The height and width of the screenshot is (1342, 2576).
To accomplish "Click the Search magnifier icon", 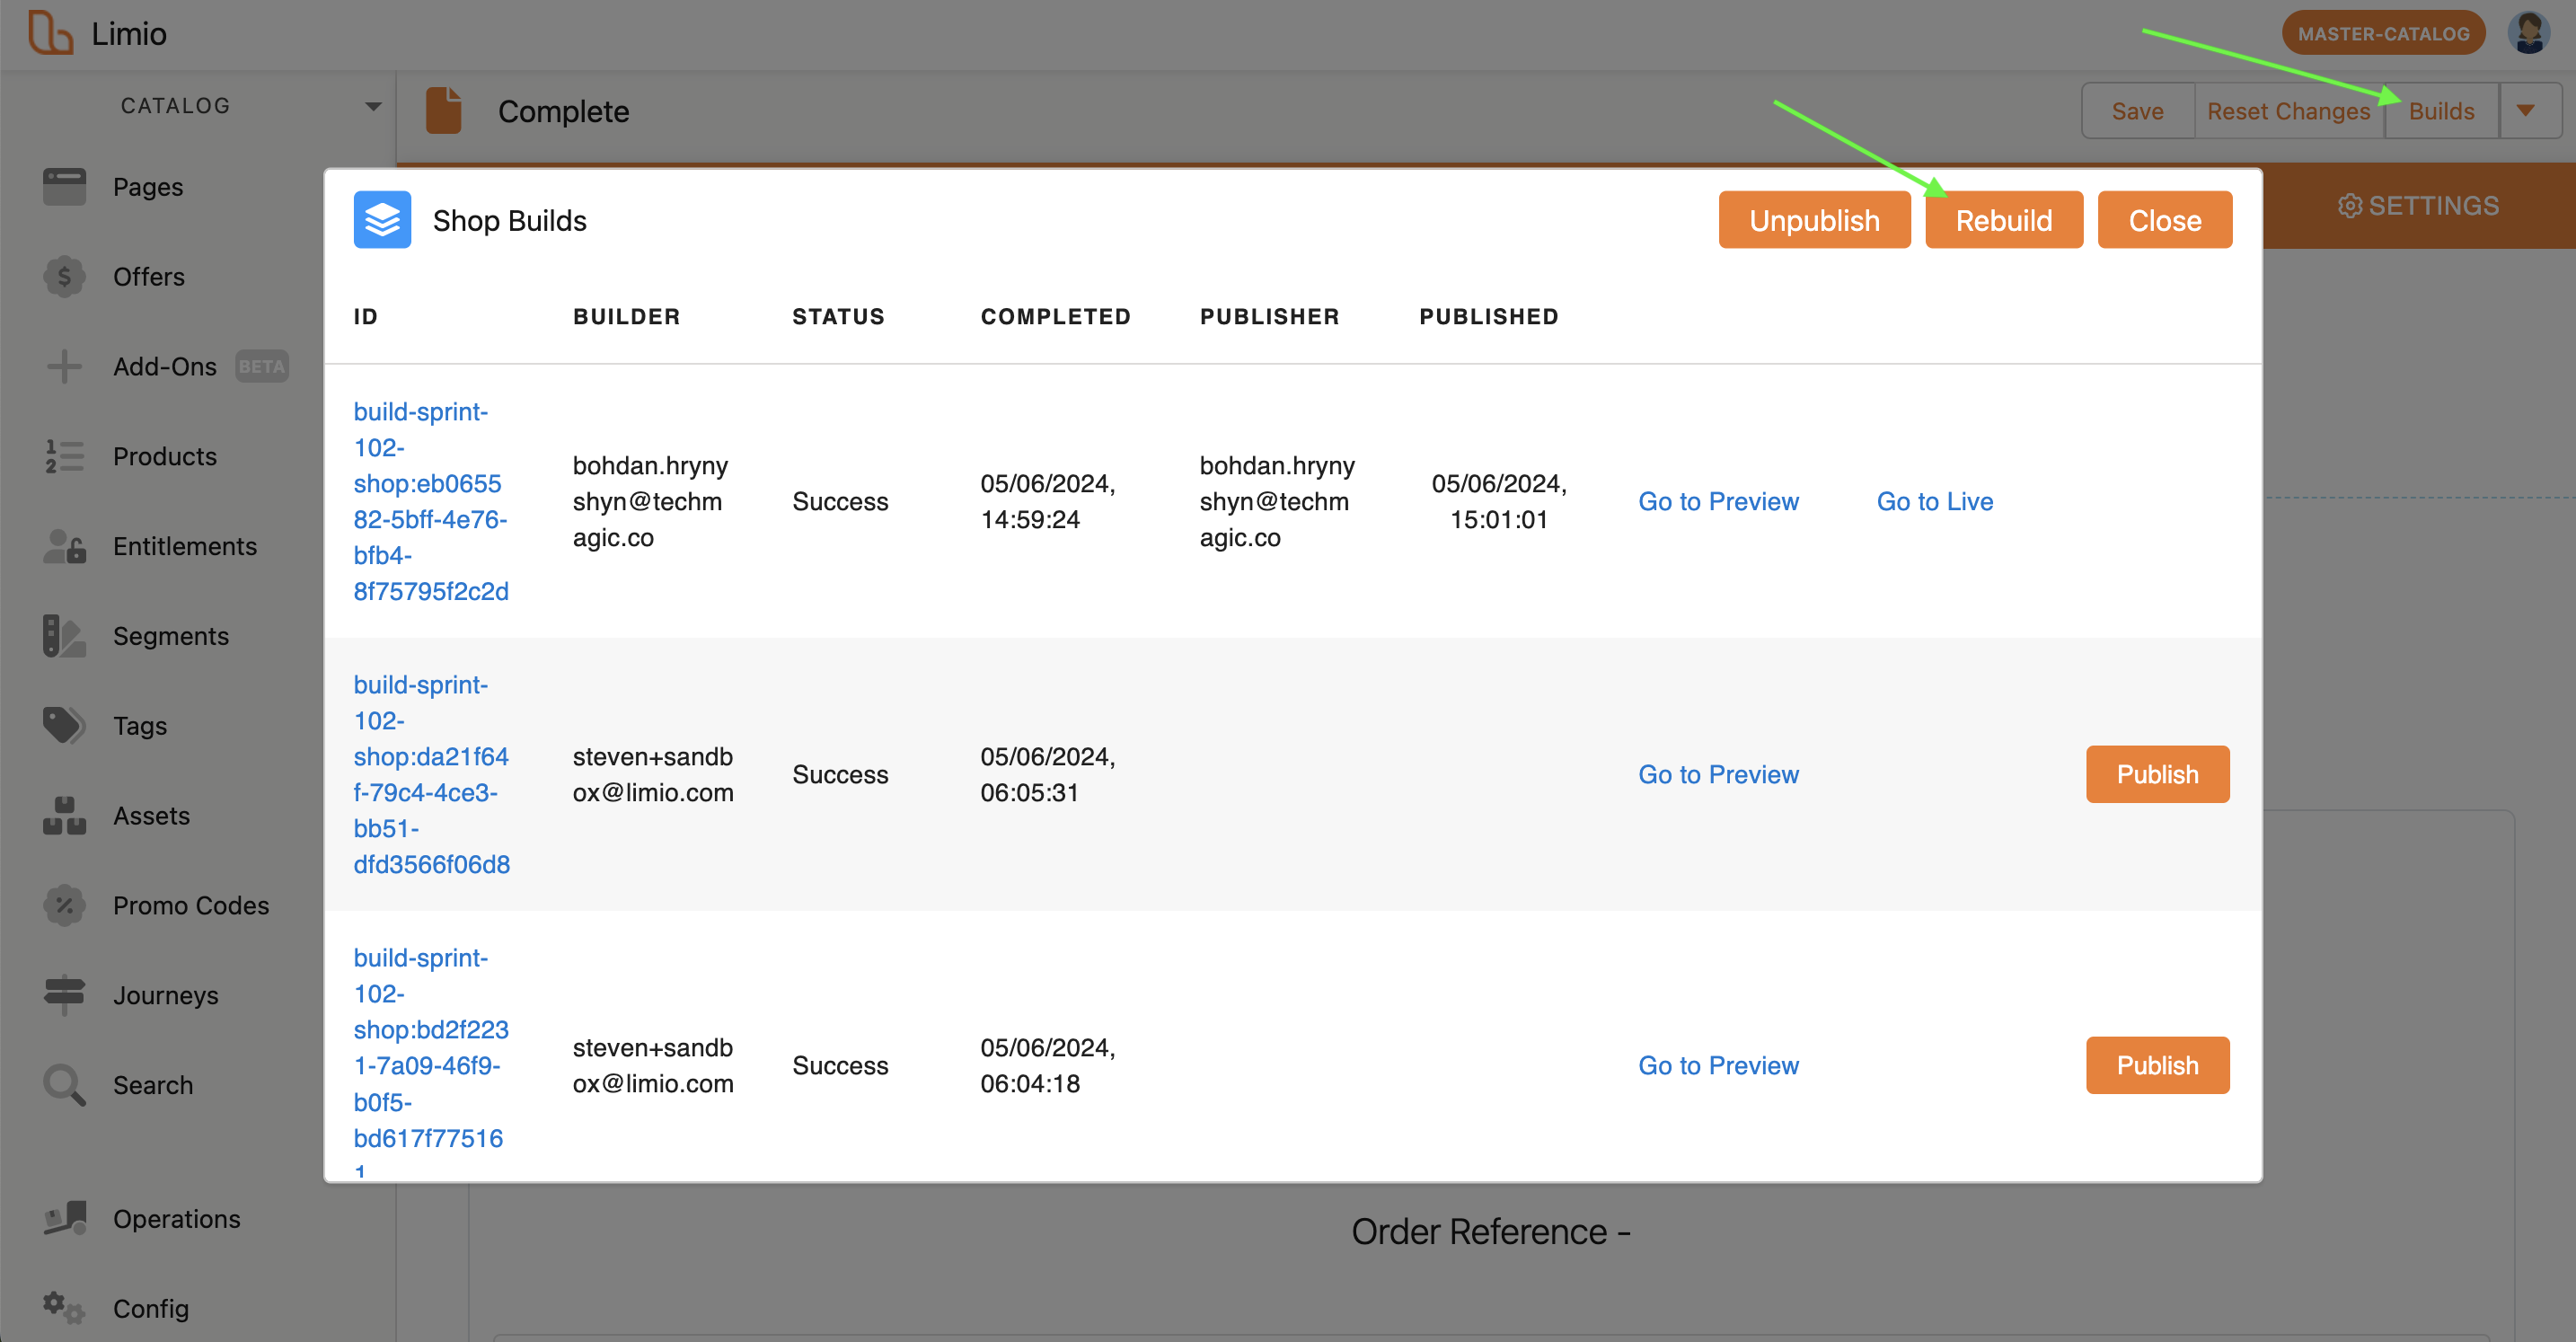I will (x=64, y=1084).
